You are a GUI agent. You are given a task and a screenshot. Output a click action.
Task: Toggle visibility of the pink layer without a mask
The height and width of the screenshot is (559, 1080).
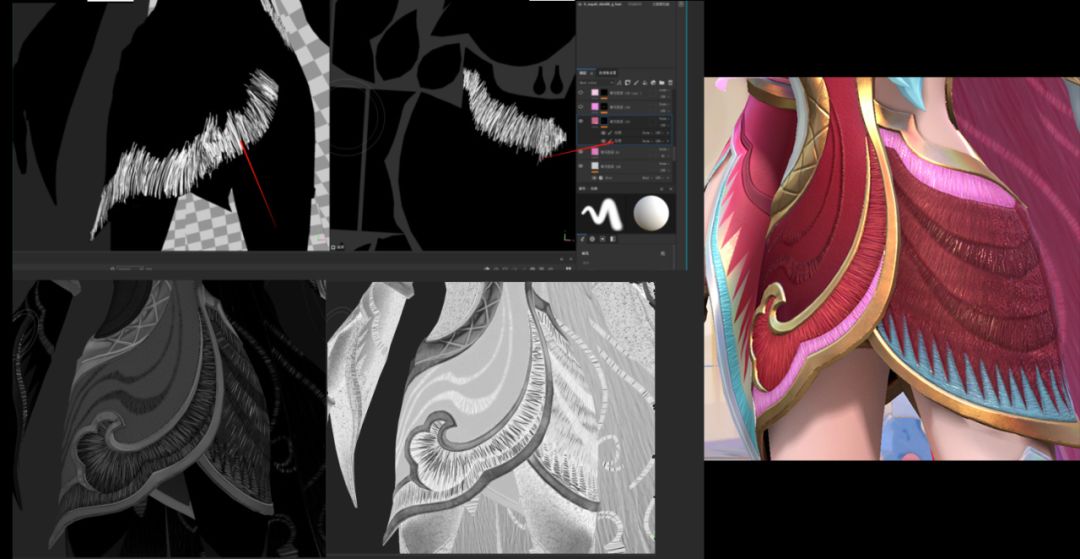pyautogui.click(x=581, y=151)
